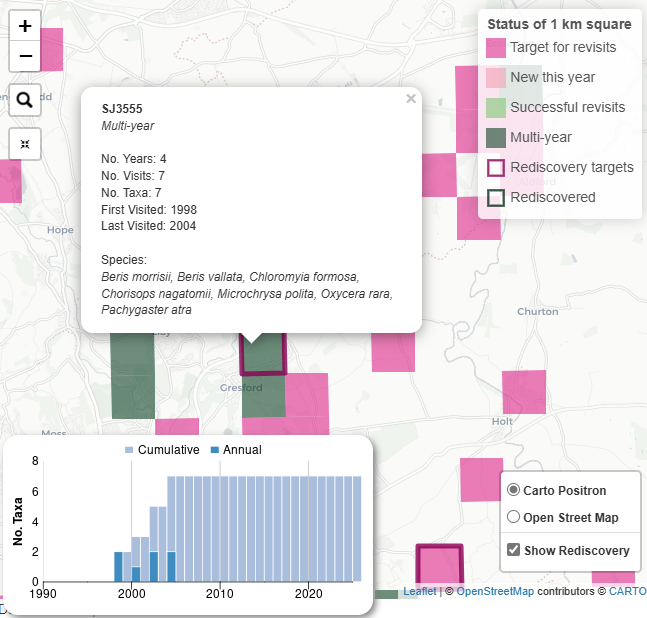Click the Rediscovered legend square icon
The height and width of the screenshot is (618, 647).
tap(496, 198)
